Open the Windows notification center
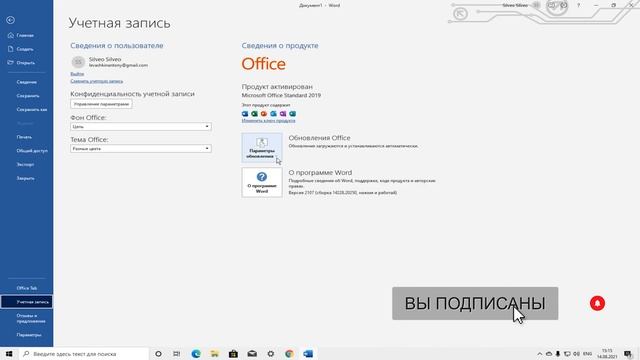The height and width of the screenshot is (360, 640). (x=628, y=354)
